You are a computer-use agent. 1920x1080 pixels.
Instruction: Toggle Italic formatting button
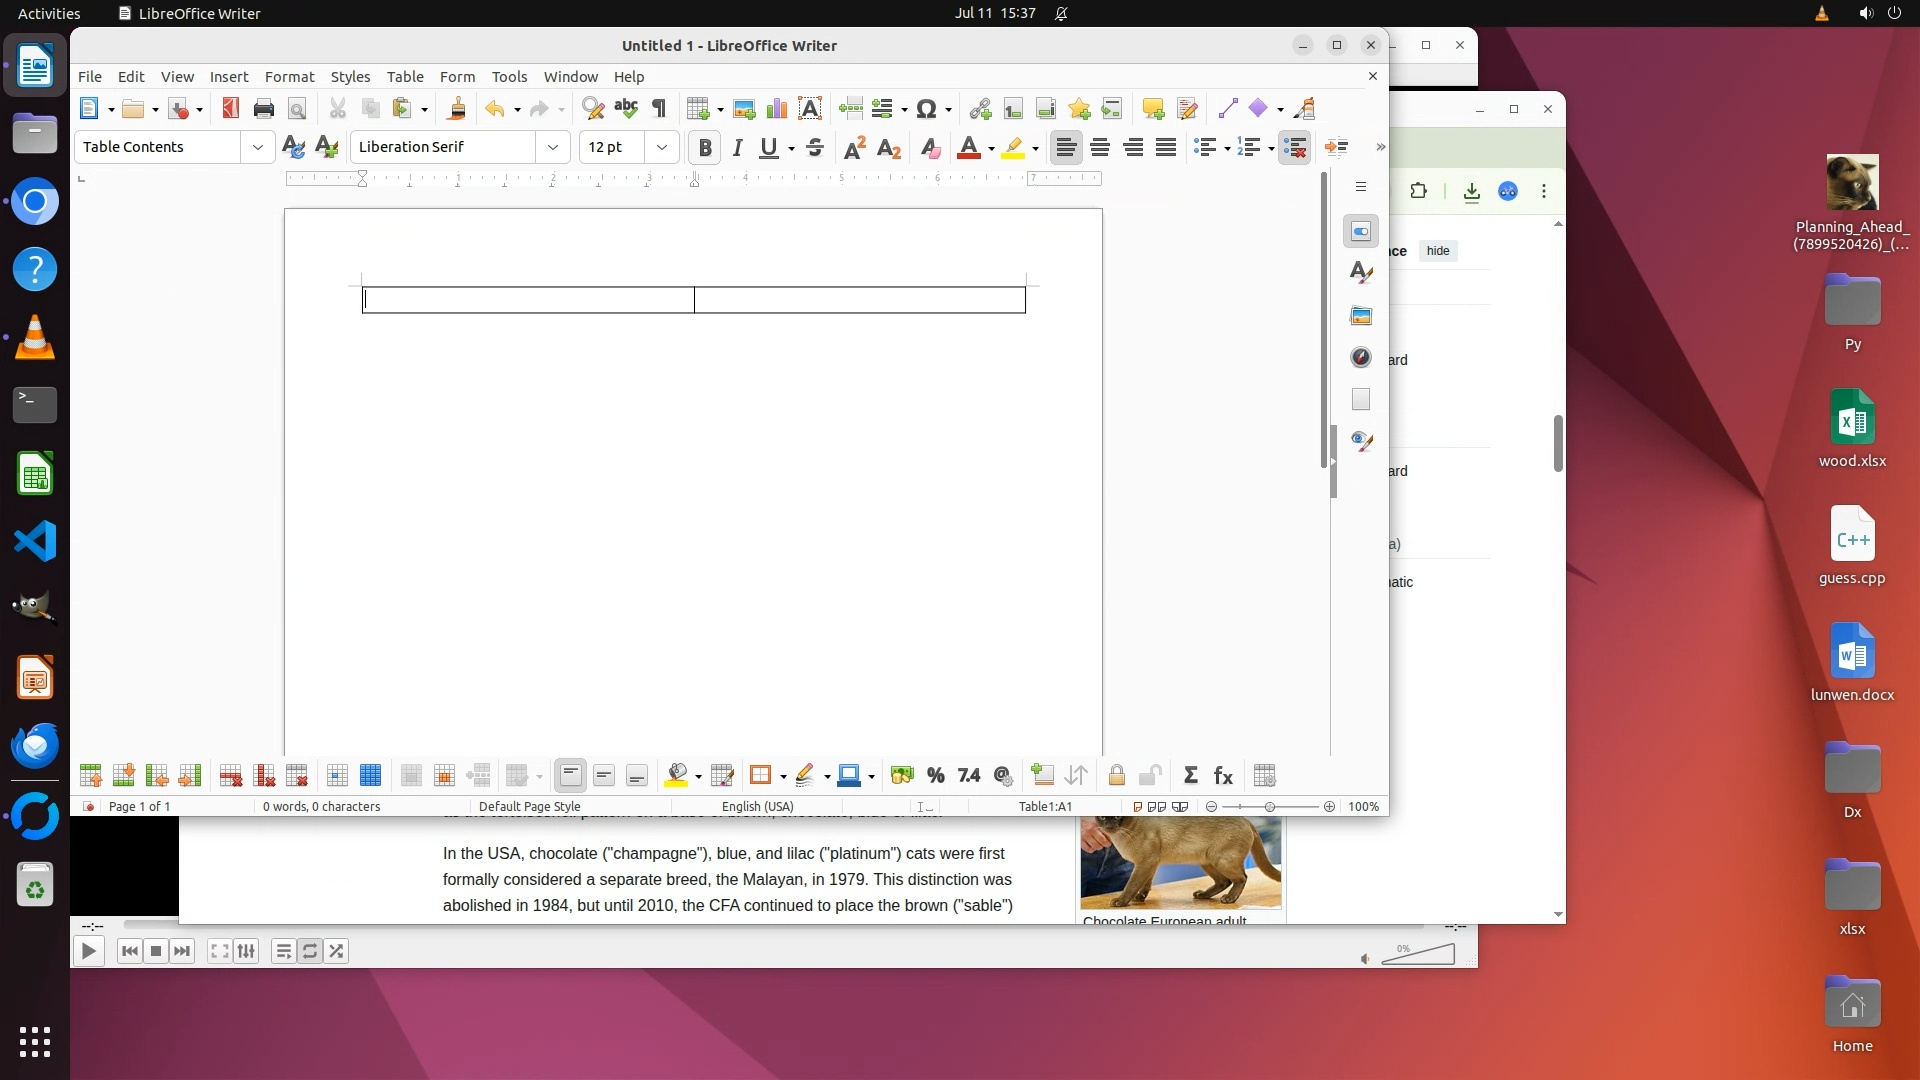coord(737,148)
